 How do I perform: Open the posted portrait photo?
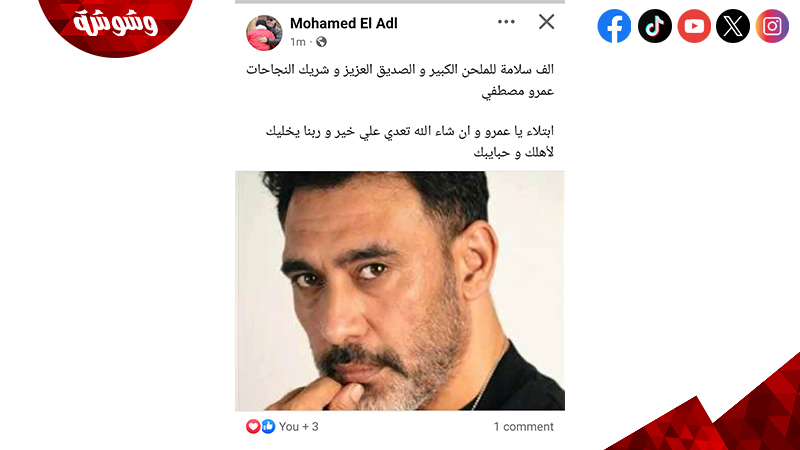point(399,291)
